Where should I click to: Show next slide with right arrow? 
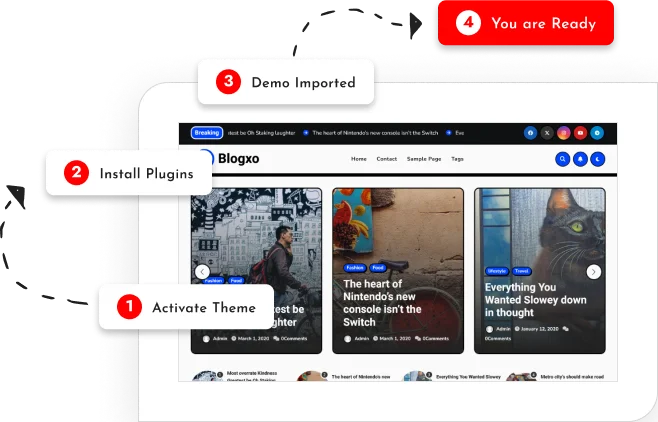tap(593, 272)
